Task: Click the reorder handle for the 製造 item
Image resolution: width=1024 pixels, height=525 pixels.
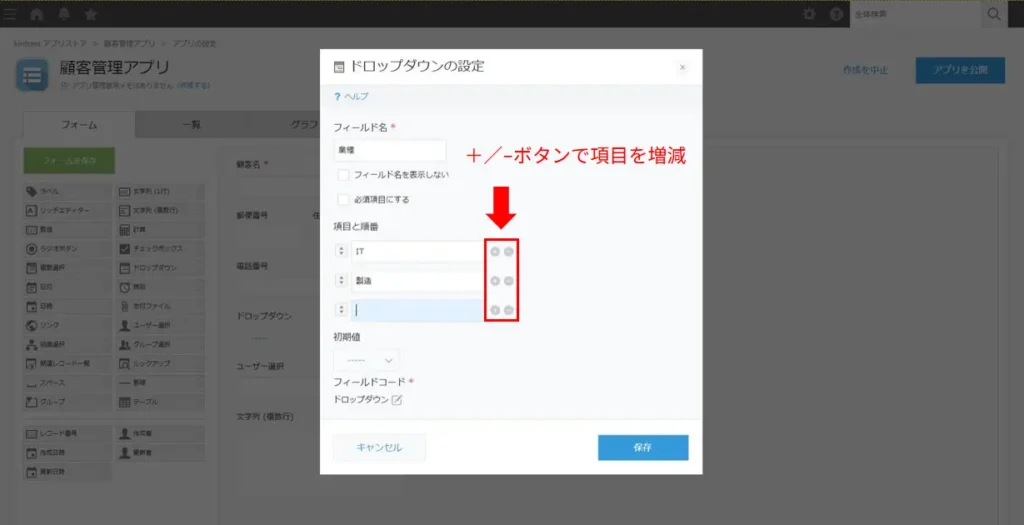Action: click(x=341, y=281)
